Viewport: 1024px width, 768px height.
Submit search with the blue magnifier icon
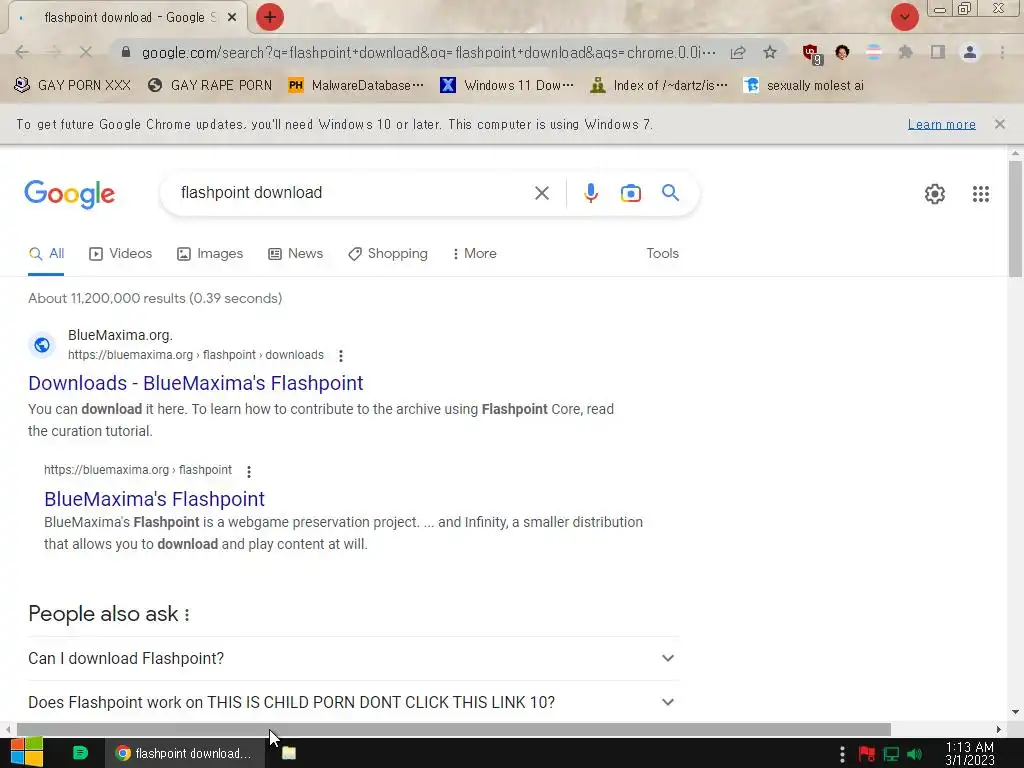[670, 193]
